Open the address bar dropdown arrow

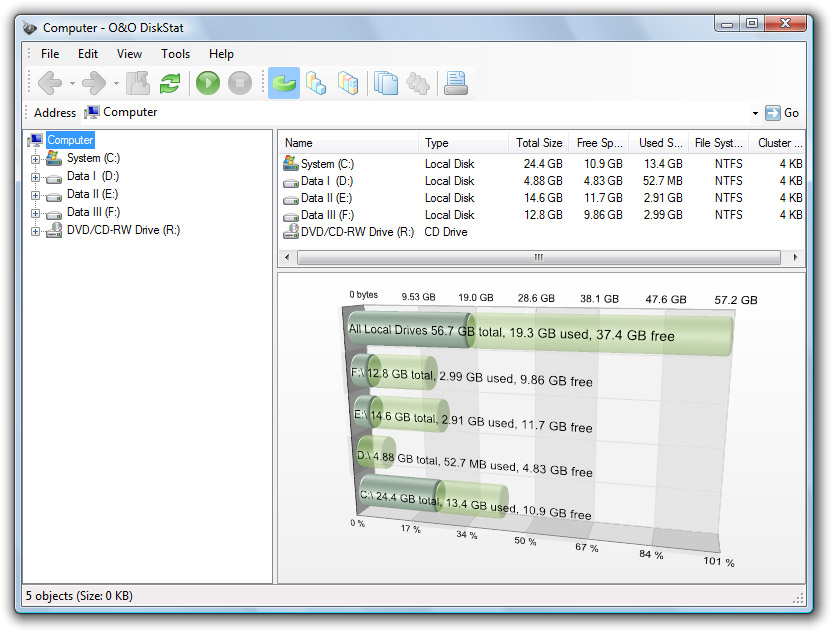755,113
